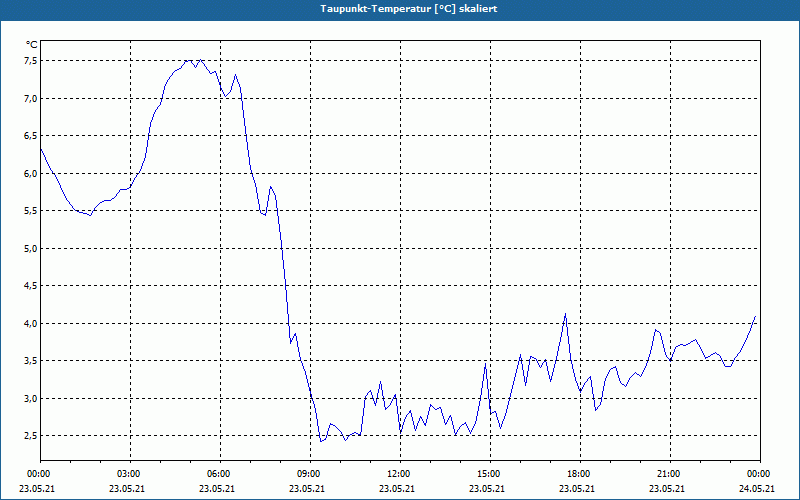800x500 pixels.
Task: Click the 5,0 y-axis label
Action: [x=31, y=248]
